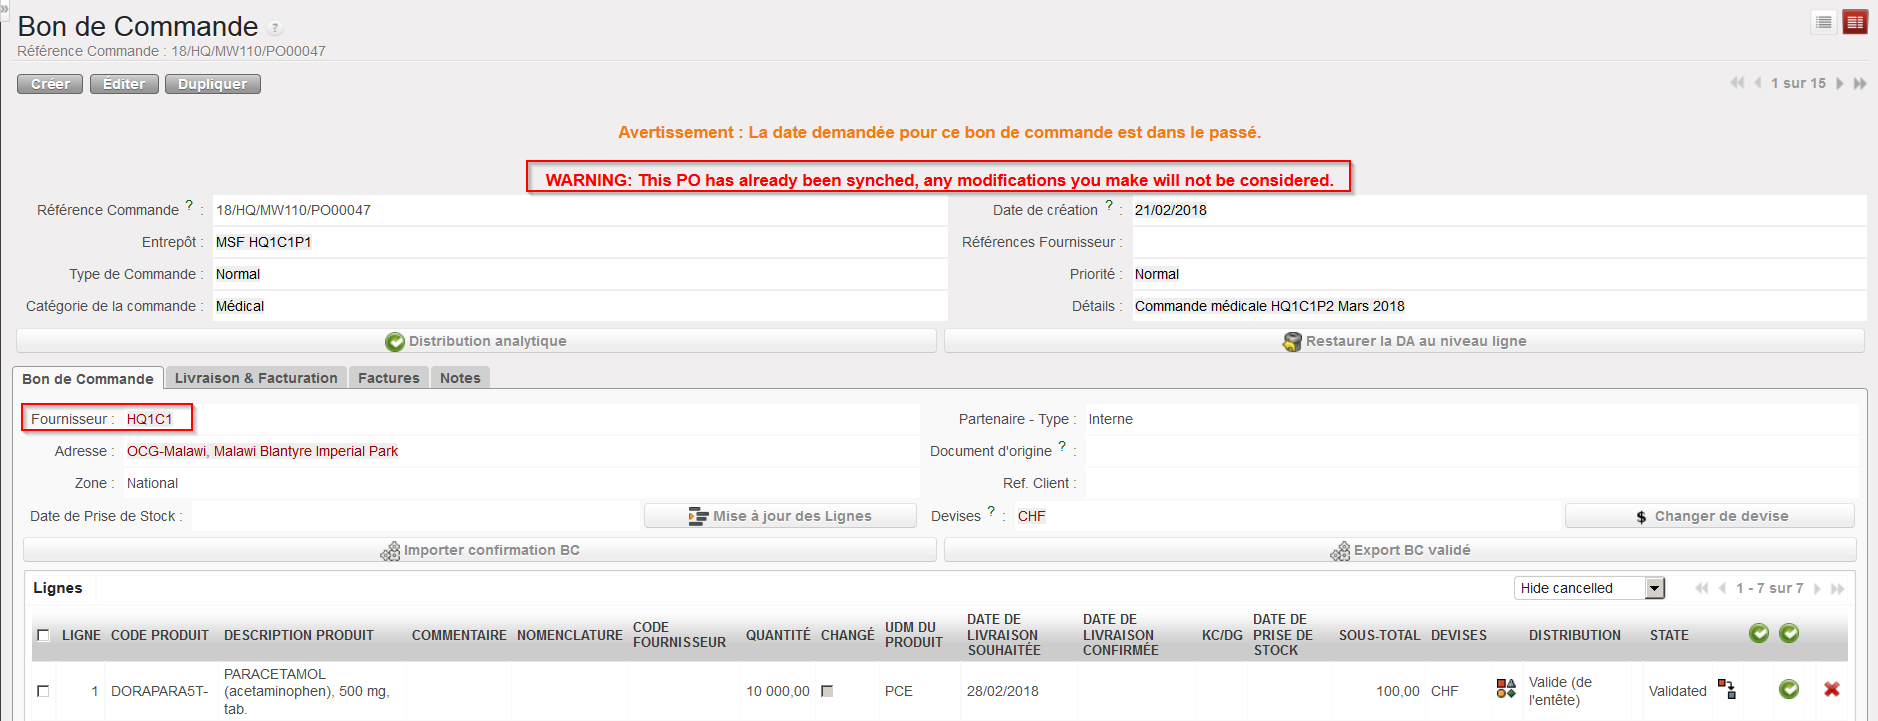
Task: Sort lines by DESCRIPTION PRODUIT column header
Action: pos(299,635)
